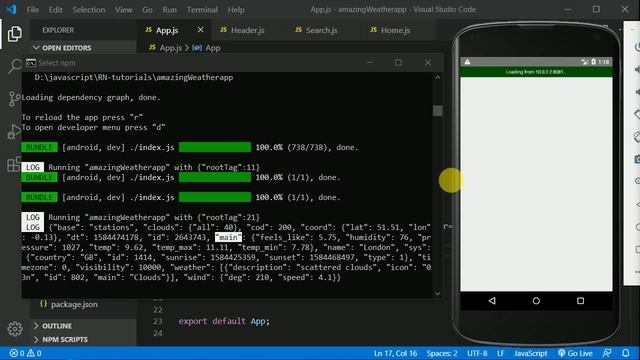Image resolution: width=640 pixels, height=360 pixels.
Task: Click the VS Code logo icon
Action: pyautogui.click(x=11, y=9)
